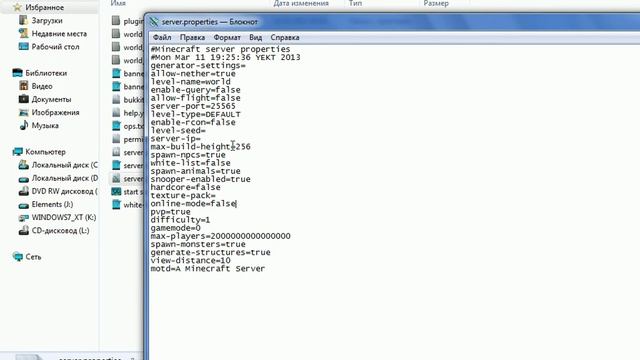The image size is (640, 360).
Task: Click the line server-port=25565 in Notepad
Action: tap(193, 106)
